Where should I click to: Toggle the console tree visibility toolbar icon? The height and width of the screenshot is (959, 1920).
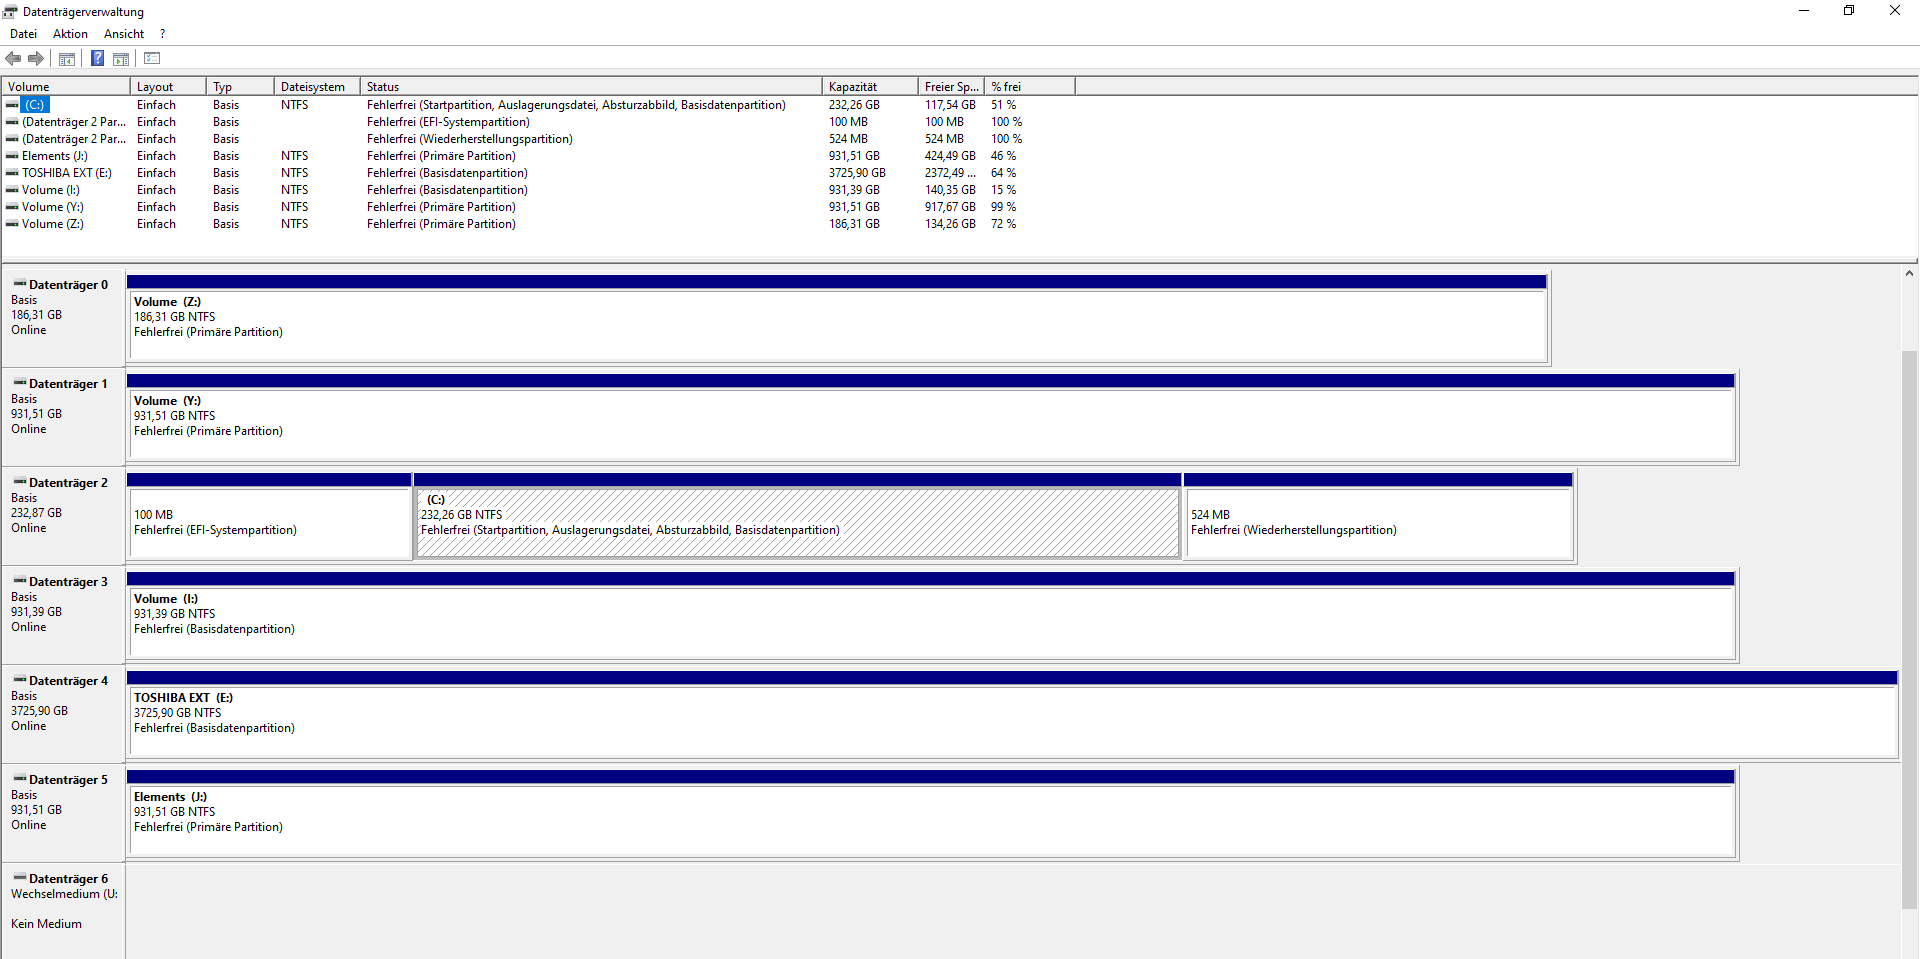click(x=66, y=58)
